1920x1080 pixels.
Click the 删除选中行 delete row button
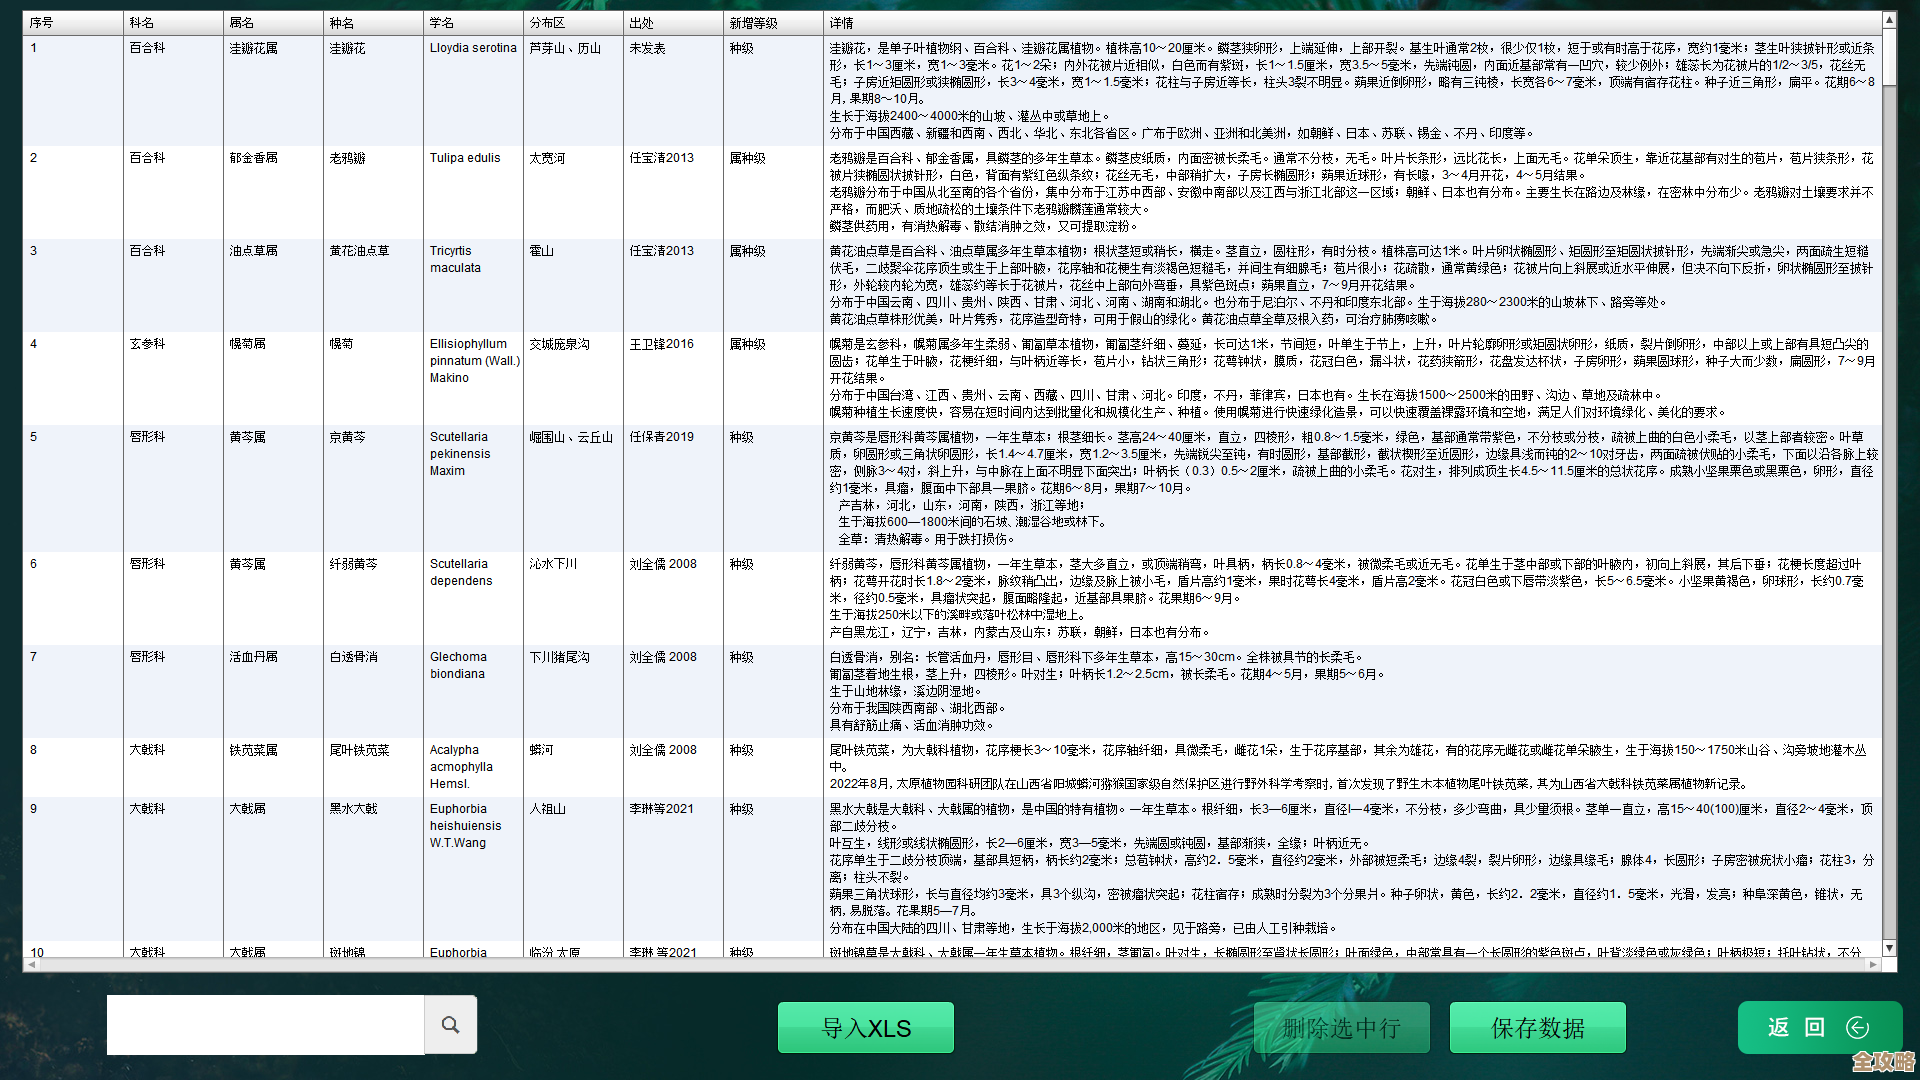coord(1341,1028)
